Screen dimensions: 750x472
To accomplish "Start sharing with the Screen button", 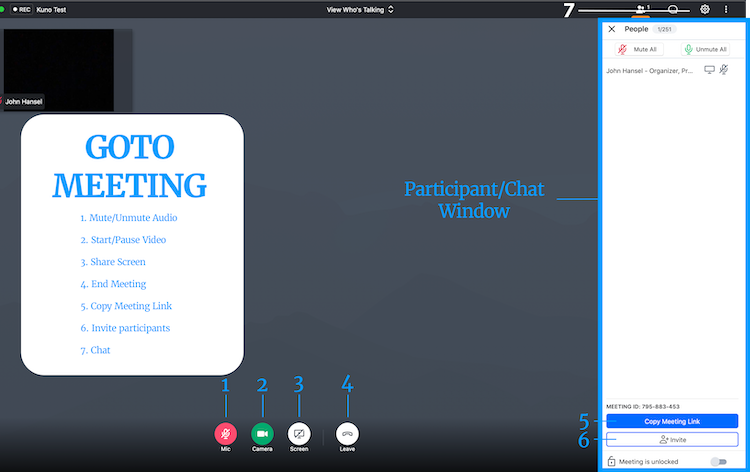I will pyautogui.click(x=299, y=434).
